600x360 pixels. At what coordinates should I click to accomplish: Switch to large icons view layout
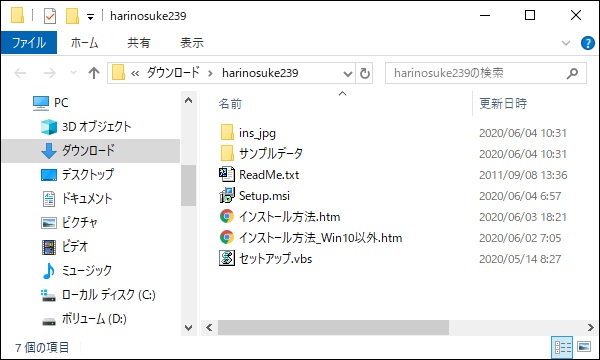click(584, 347)
